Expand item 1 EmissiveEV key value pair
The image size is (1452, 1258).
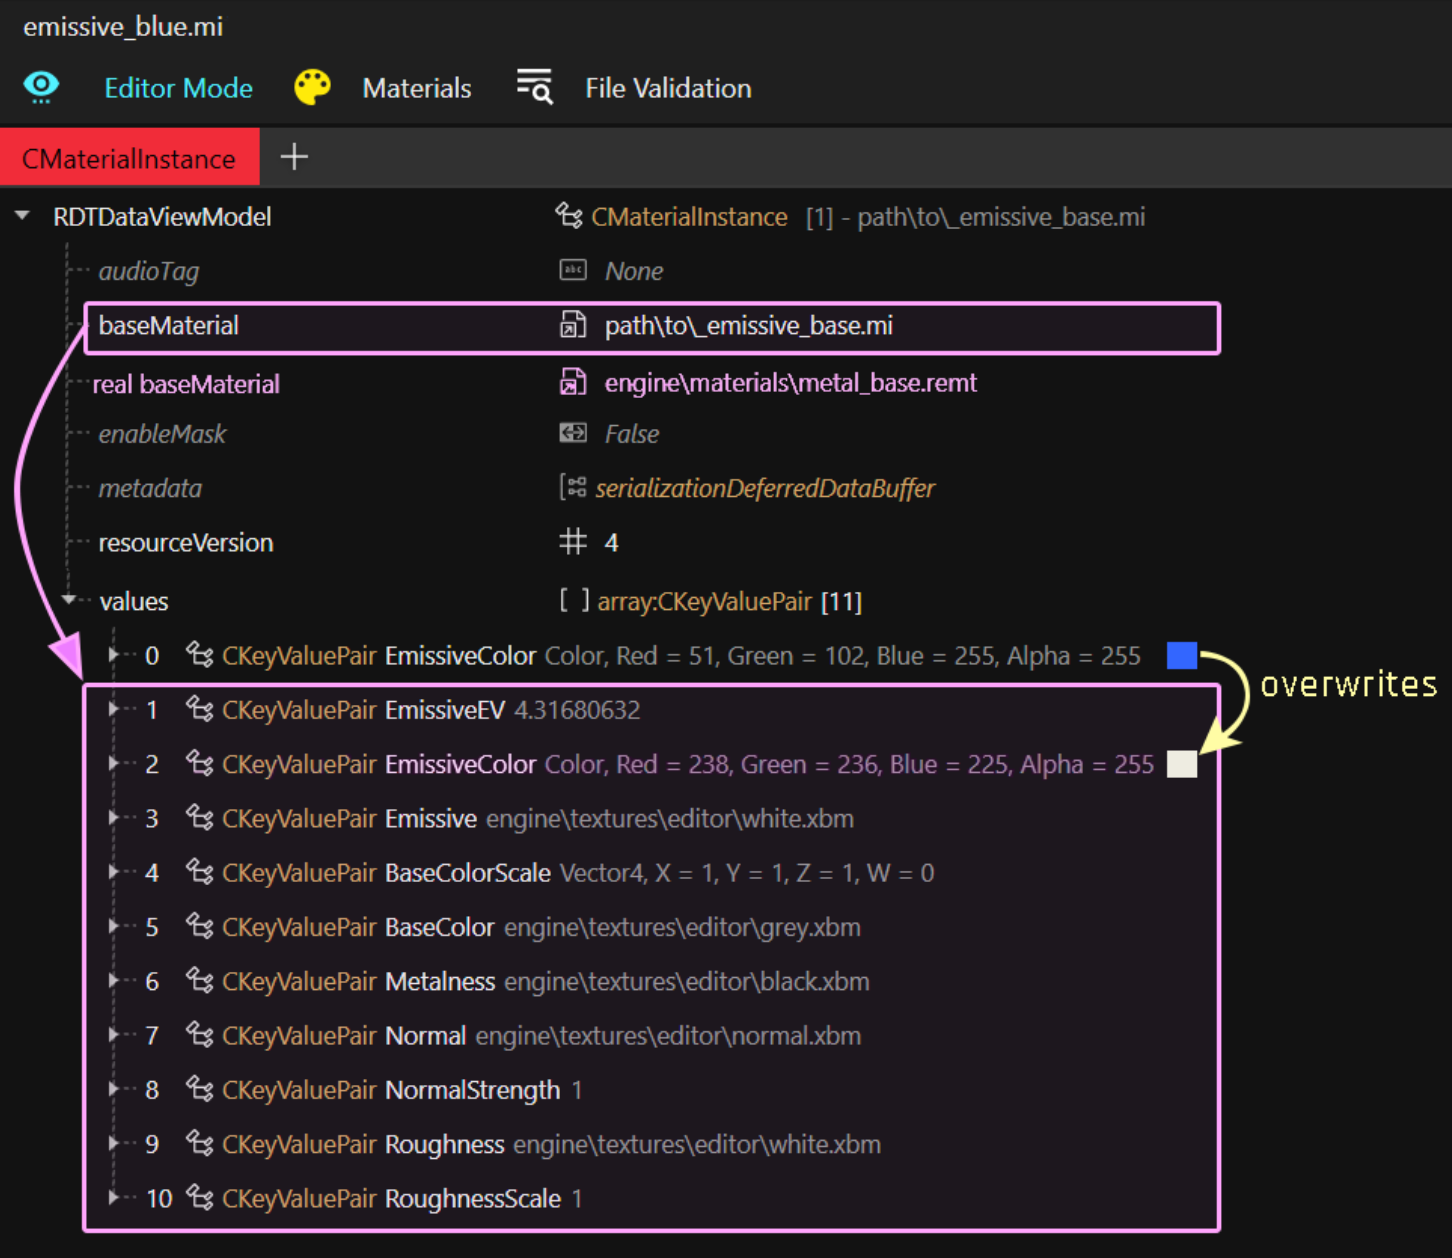point(114,710)
